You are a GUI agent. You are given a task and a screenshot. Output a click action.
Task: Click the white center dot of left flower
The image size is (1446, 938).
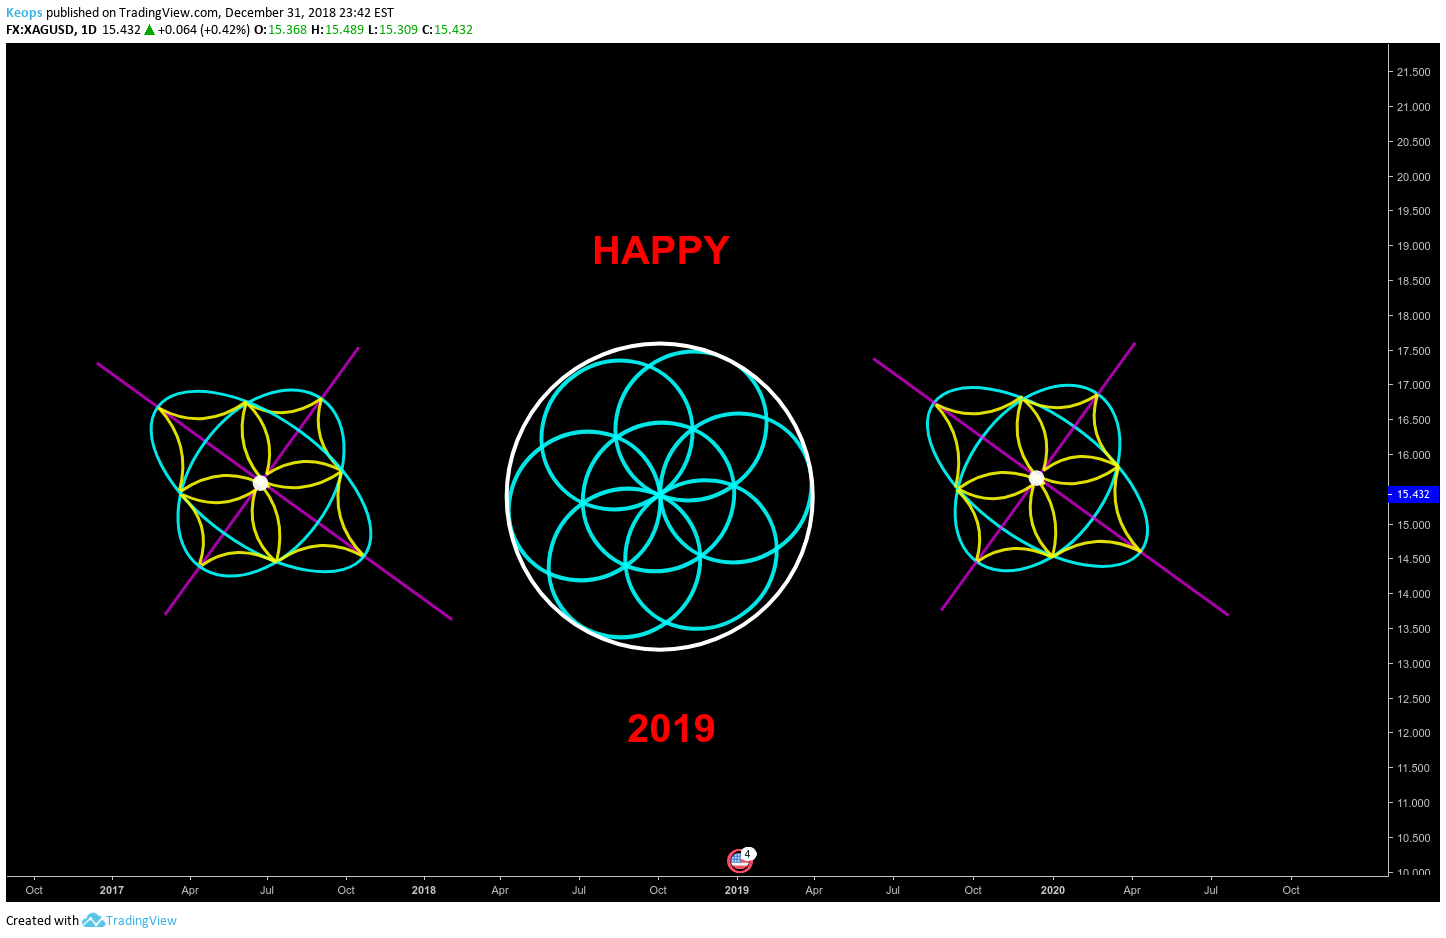(260, 483)
